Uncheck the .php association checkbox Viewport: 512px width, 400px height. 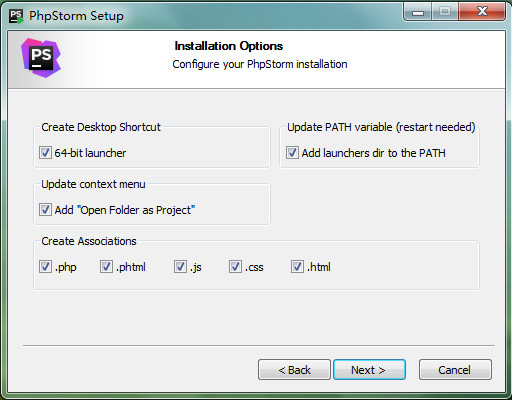coord(45,267)
